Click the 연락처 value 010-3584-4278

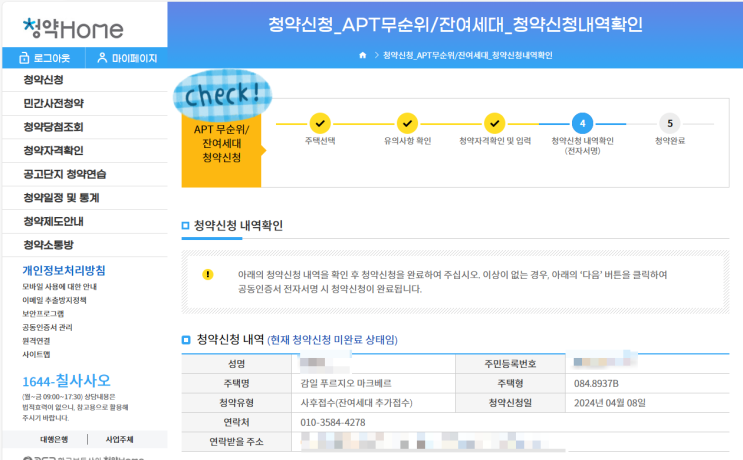click(333, 422)
